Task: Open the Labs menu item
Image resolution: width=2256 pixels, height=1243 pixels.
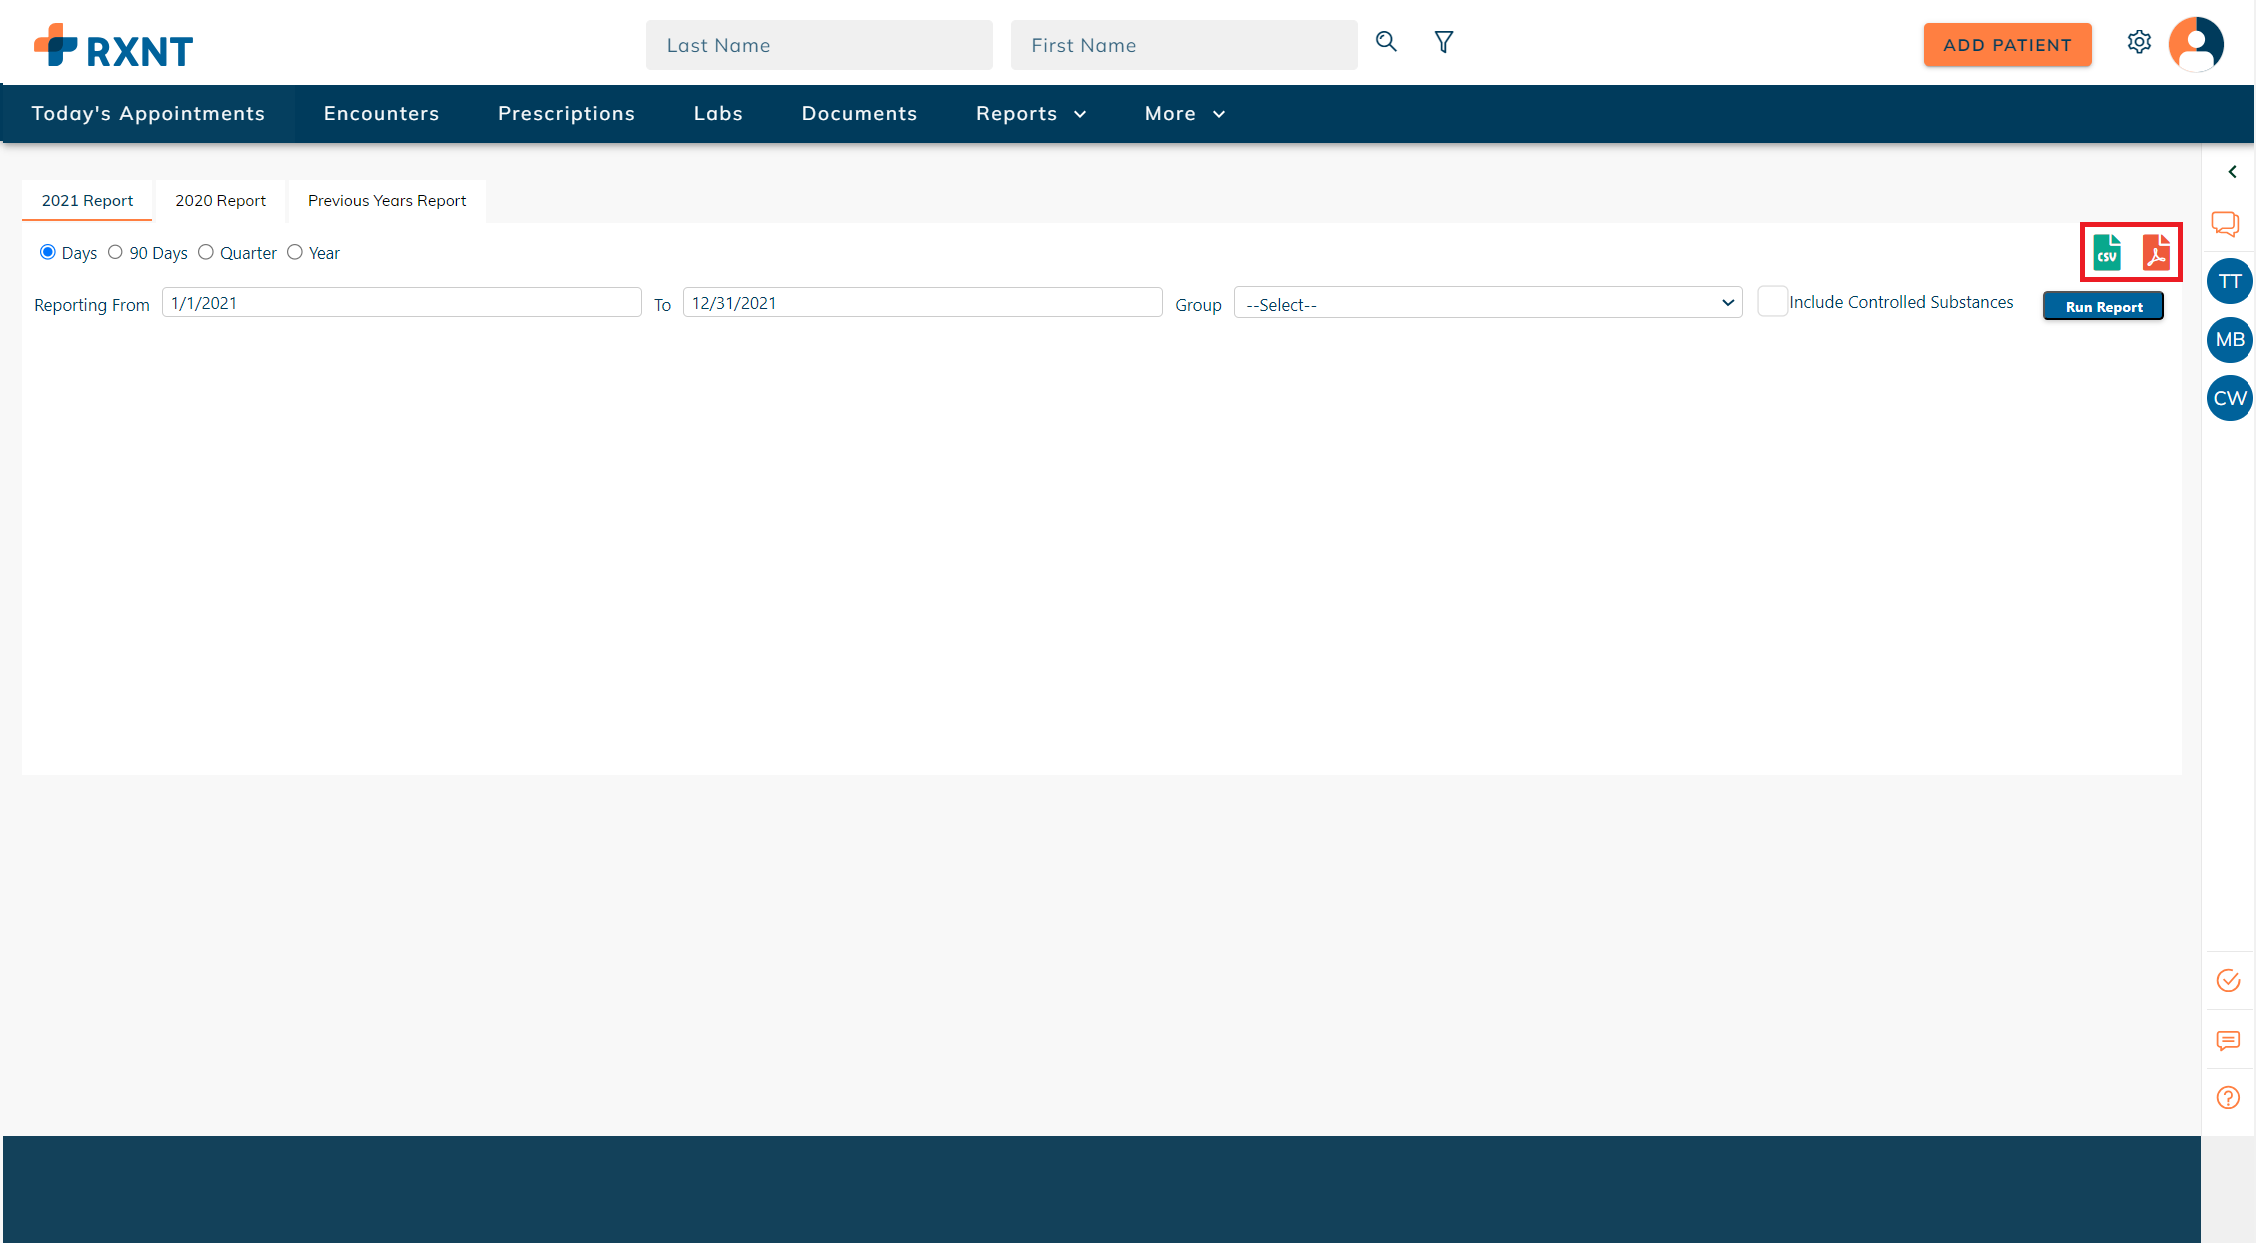Action: (718, 114)
